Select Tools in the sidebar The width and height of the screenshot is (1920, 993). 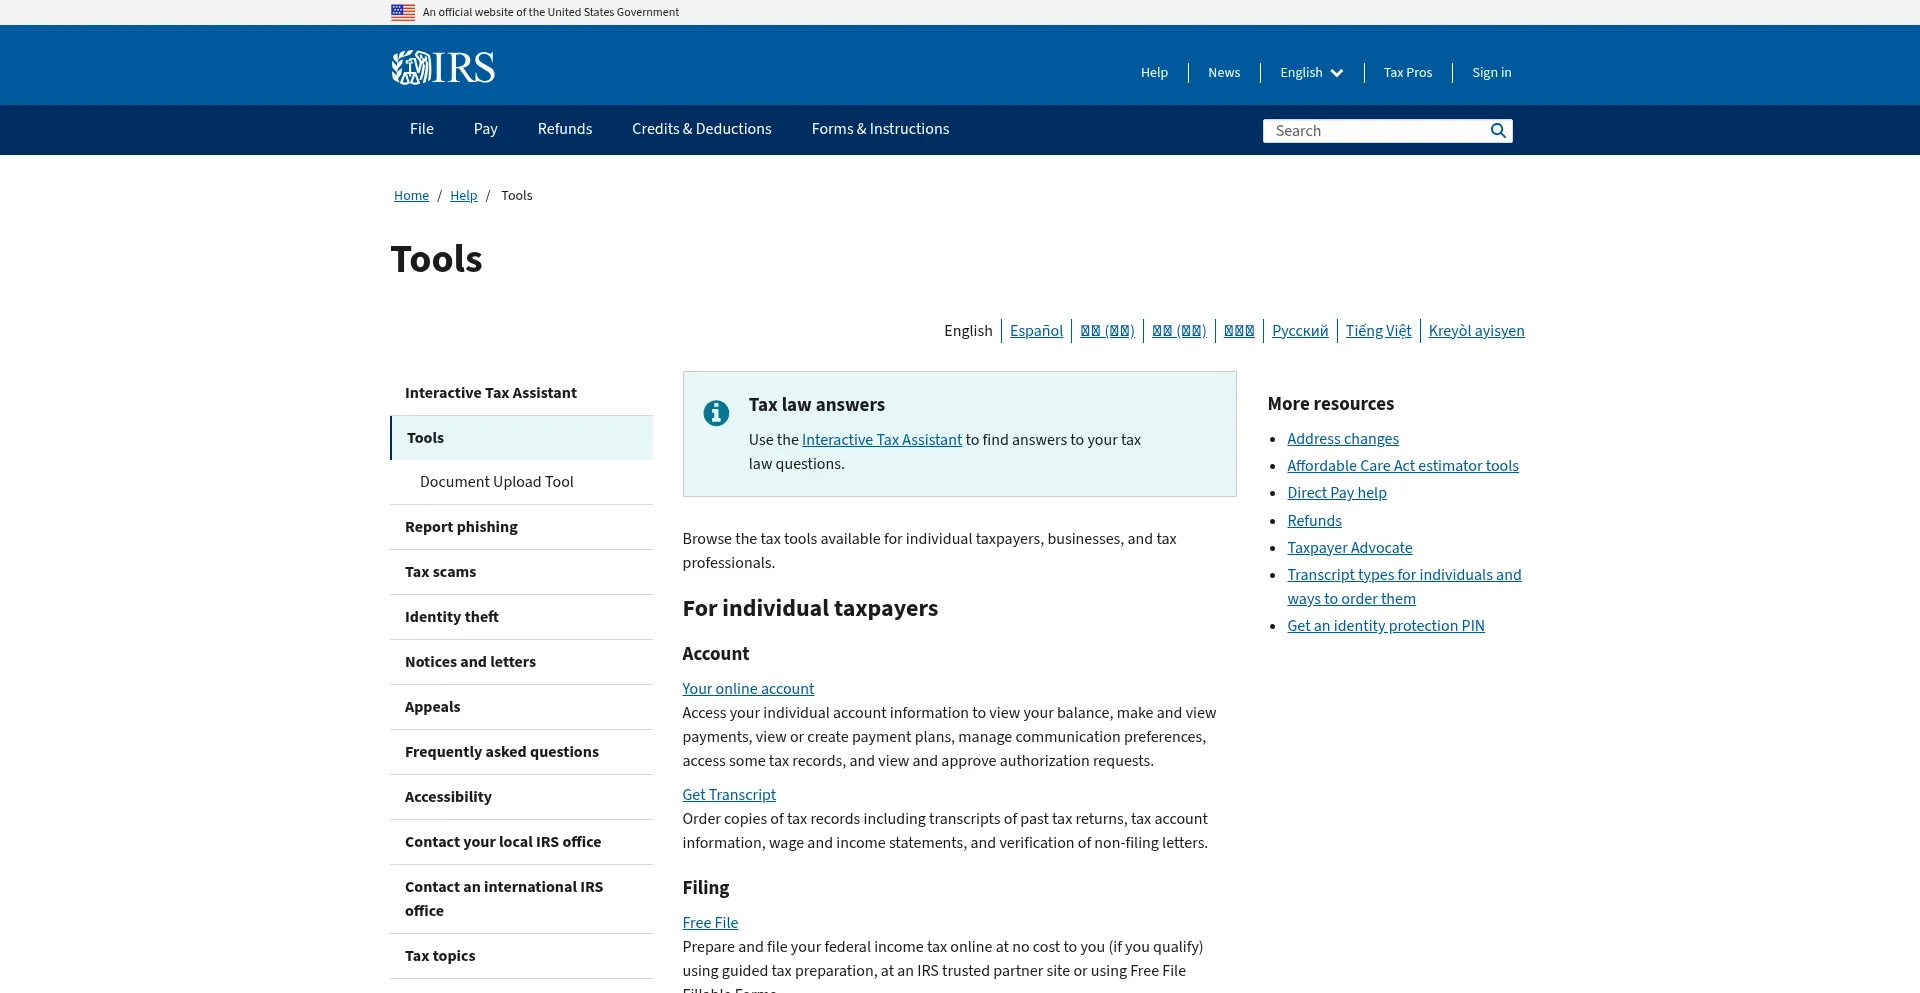521,438
